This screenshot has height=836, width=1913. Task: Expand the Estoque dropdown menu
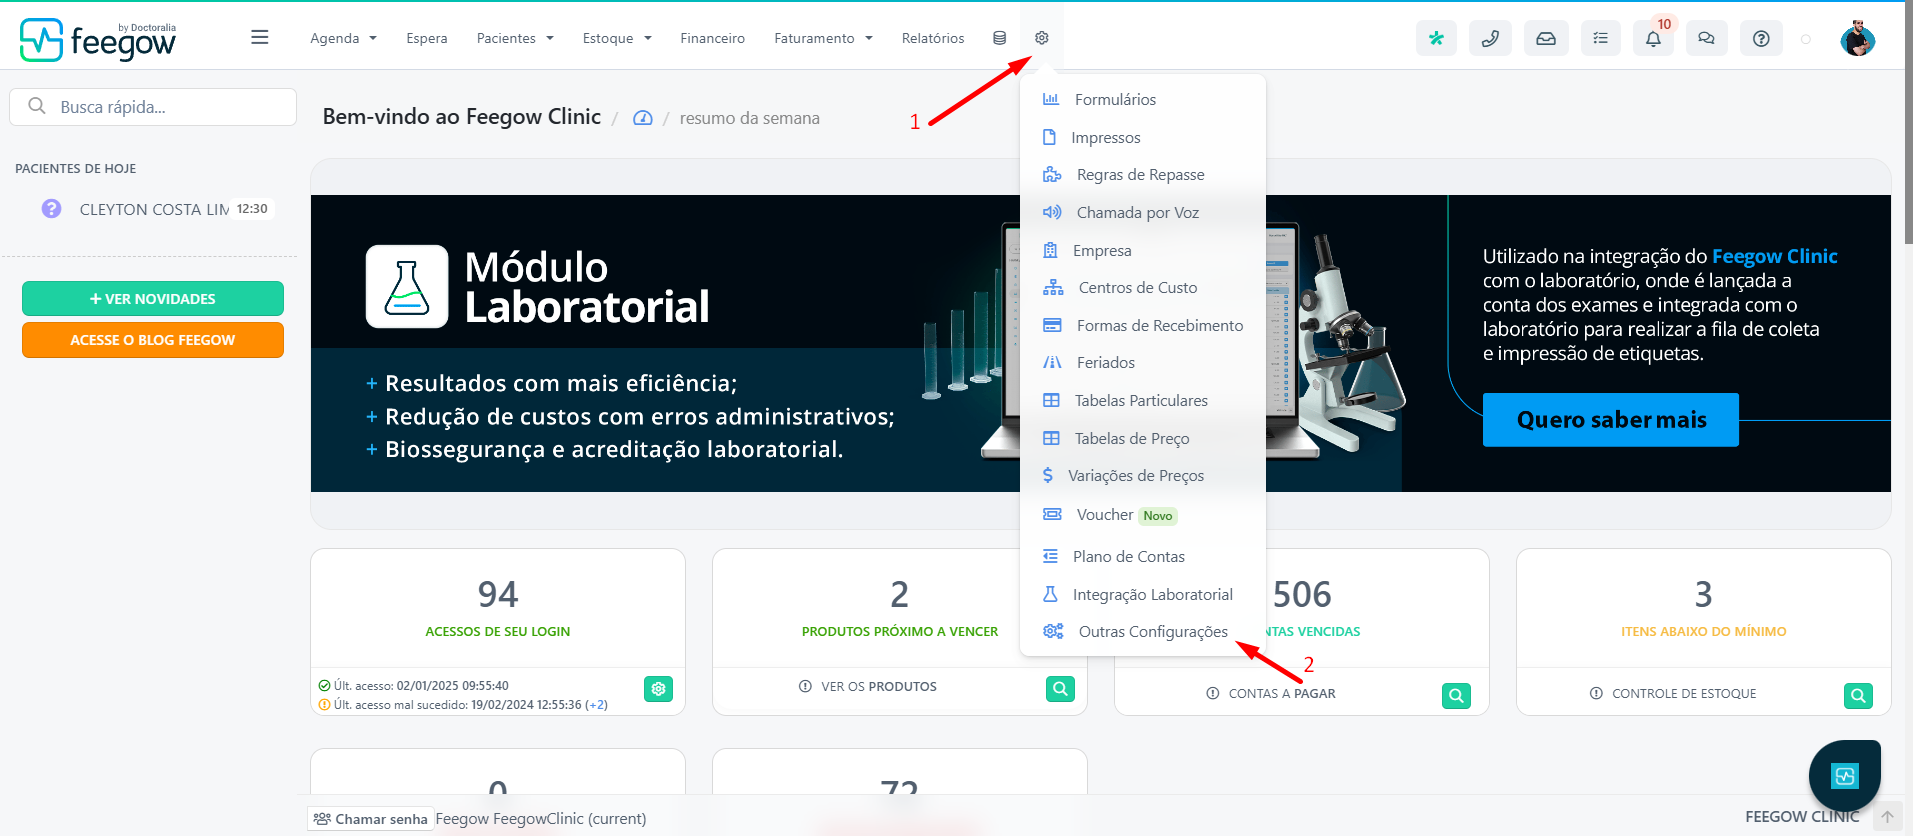click(617, 38)
